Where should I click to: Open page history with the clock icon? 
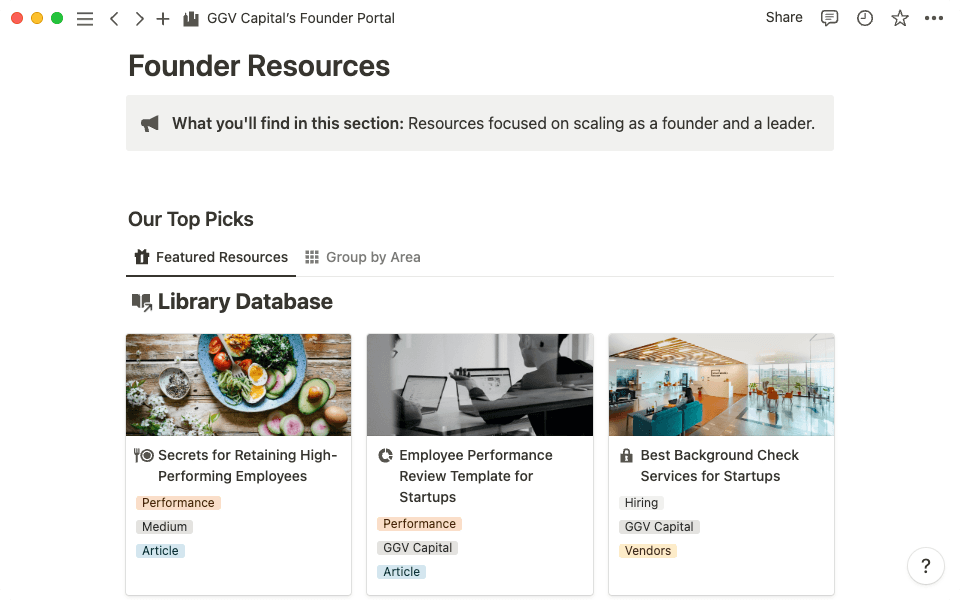(864, 18)
